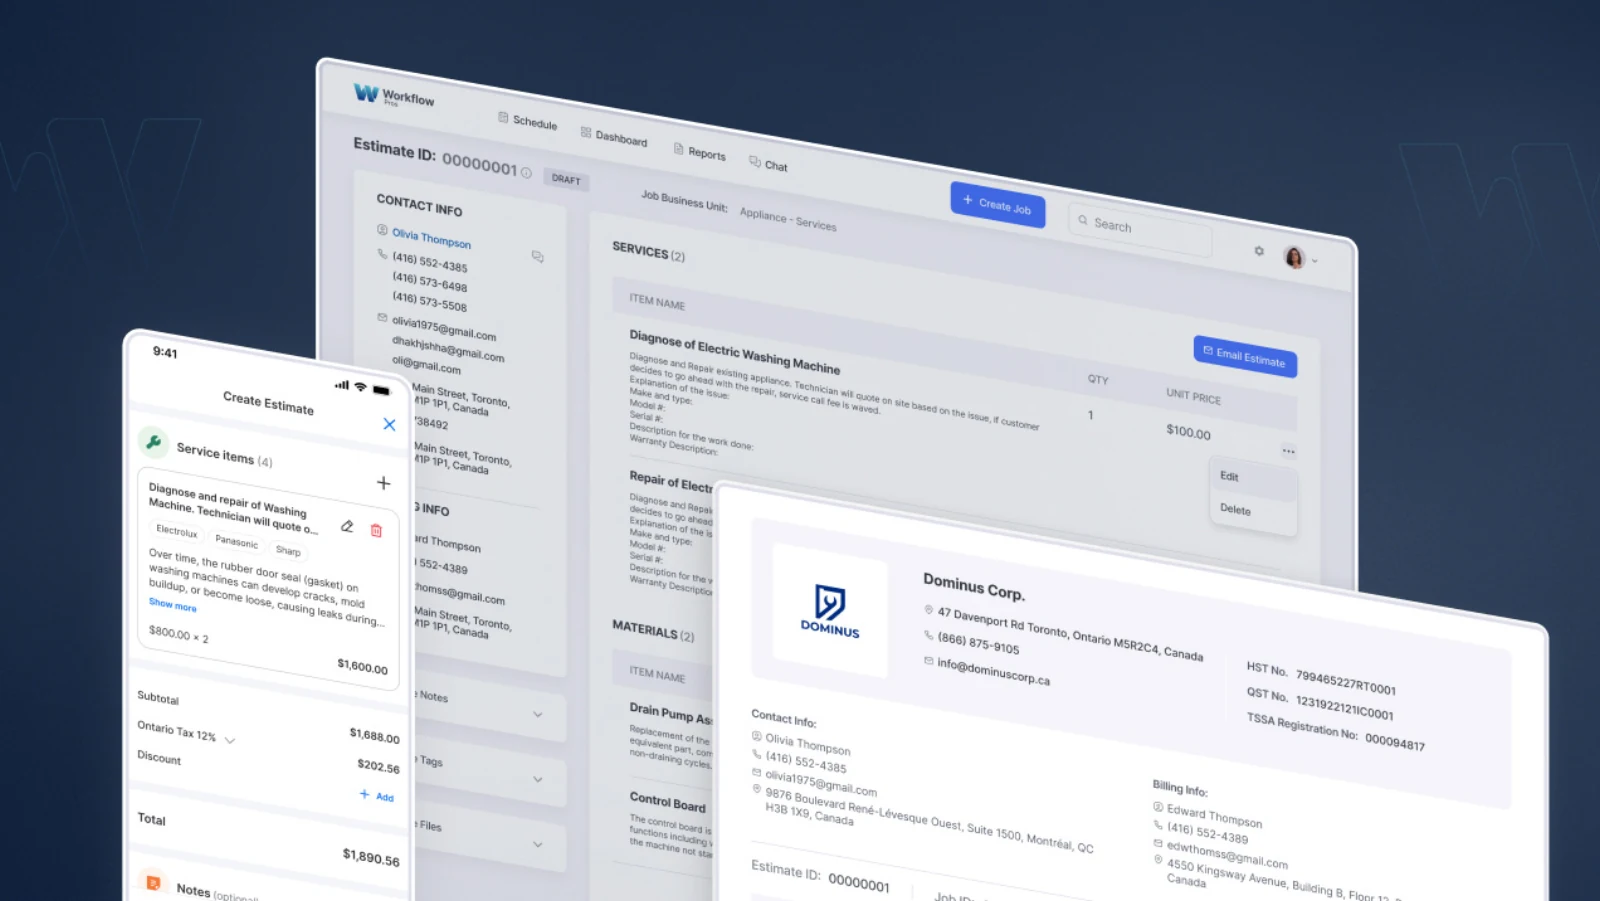The height and width of the screenshot is (901, 1600).
Task: Click Edward Thompson under Billing Info
Action: pos(1214,817)
